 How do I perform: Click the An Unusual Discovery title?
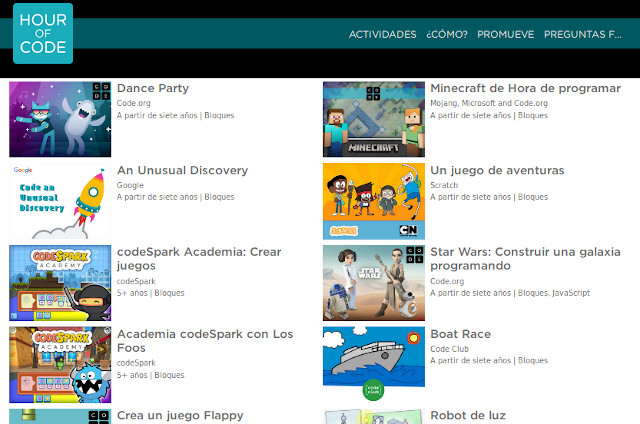click(182, 170)
